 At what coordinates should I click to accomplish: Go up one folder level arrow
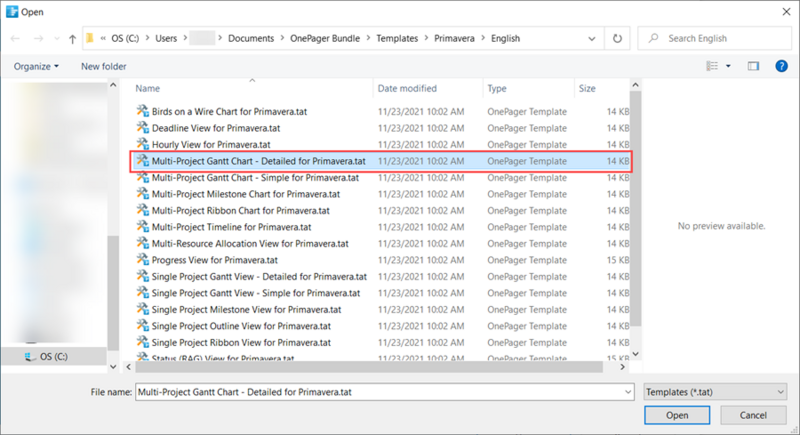point(72,39)
